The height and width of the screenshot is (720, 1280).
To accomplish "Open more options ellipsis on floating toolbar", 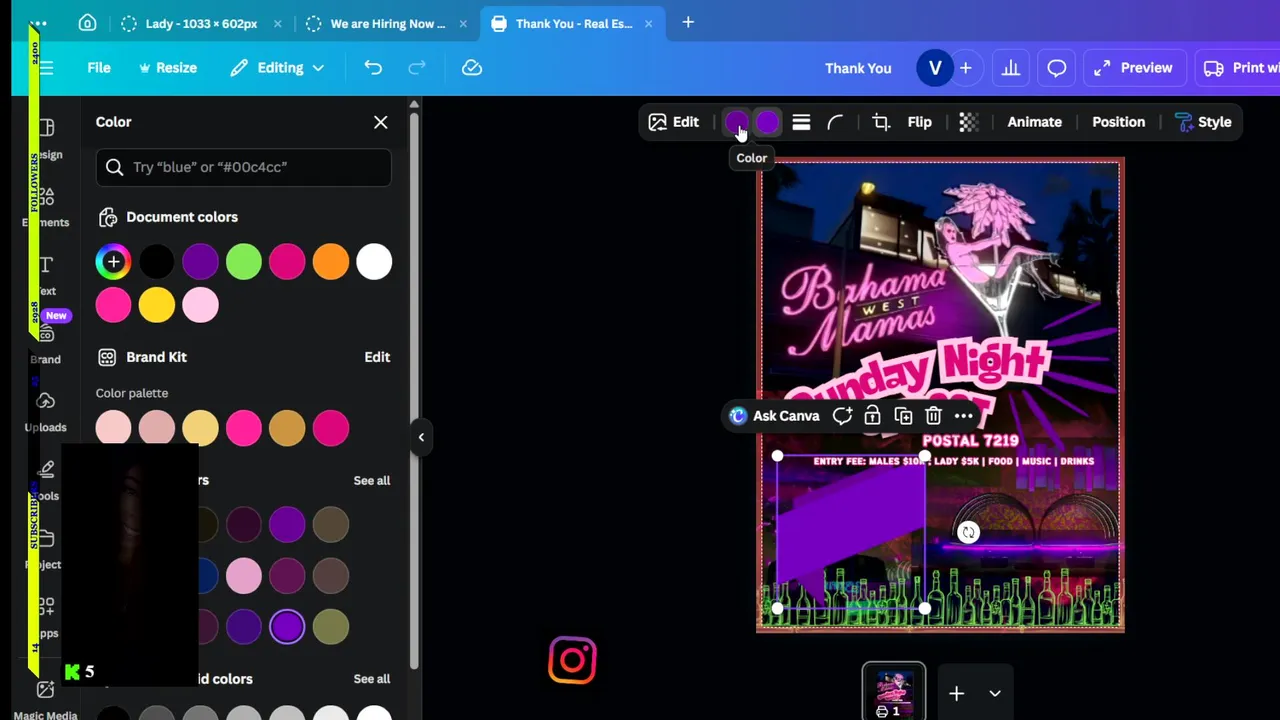I will [x=964, y=416].
